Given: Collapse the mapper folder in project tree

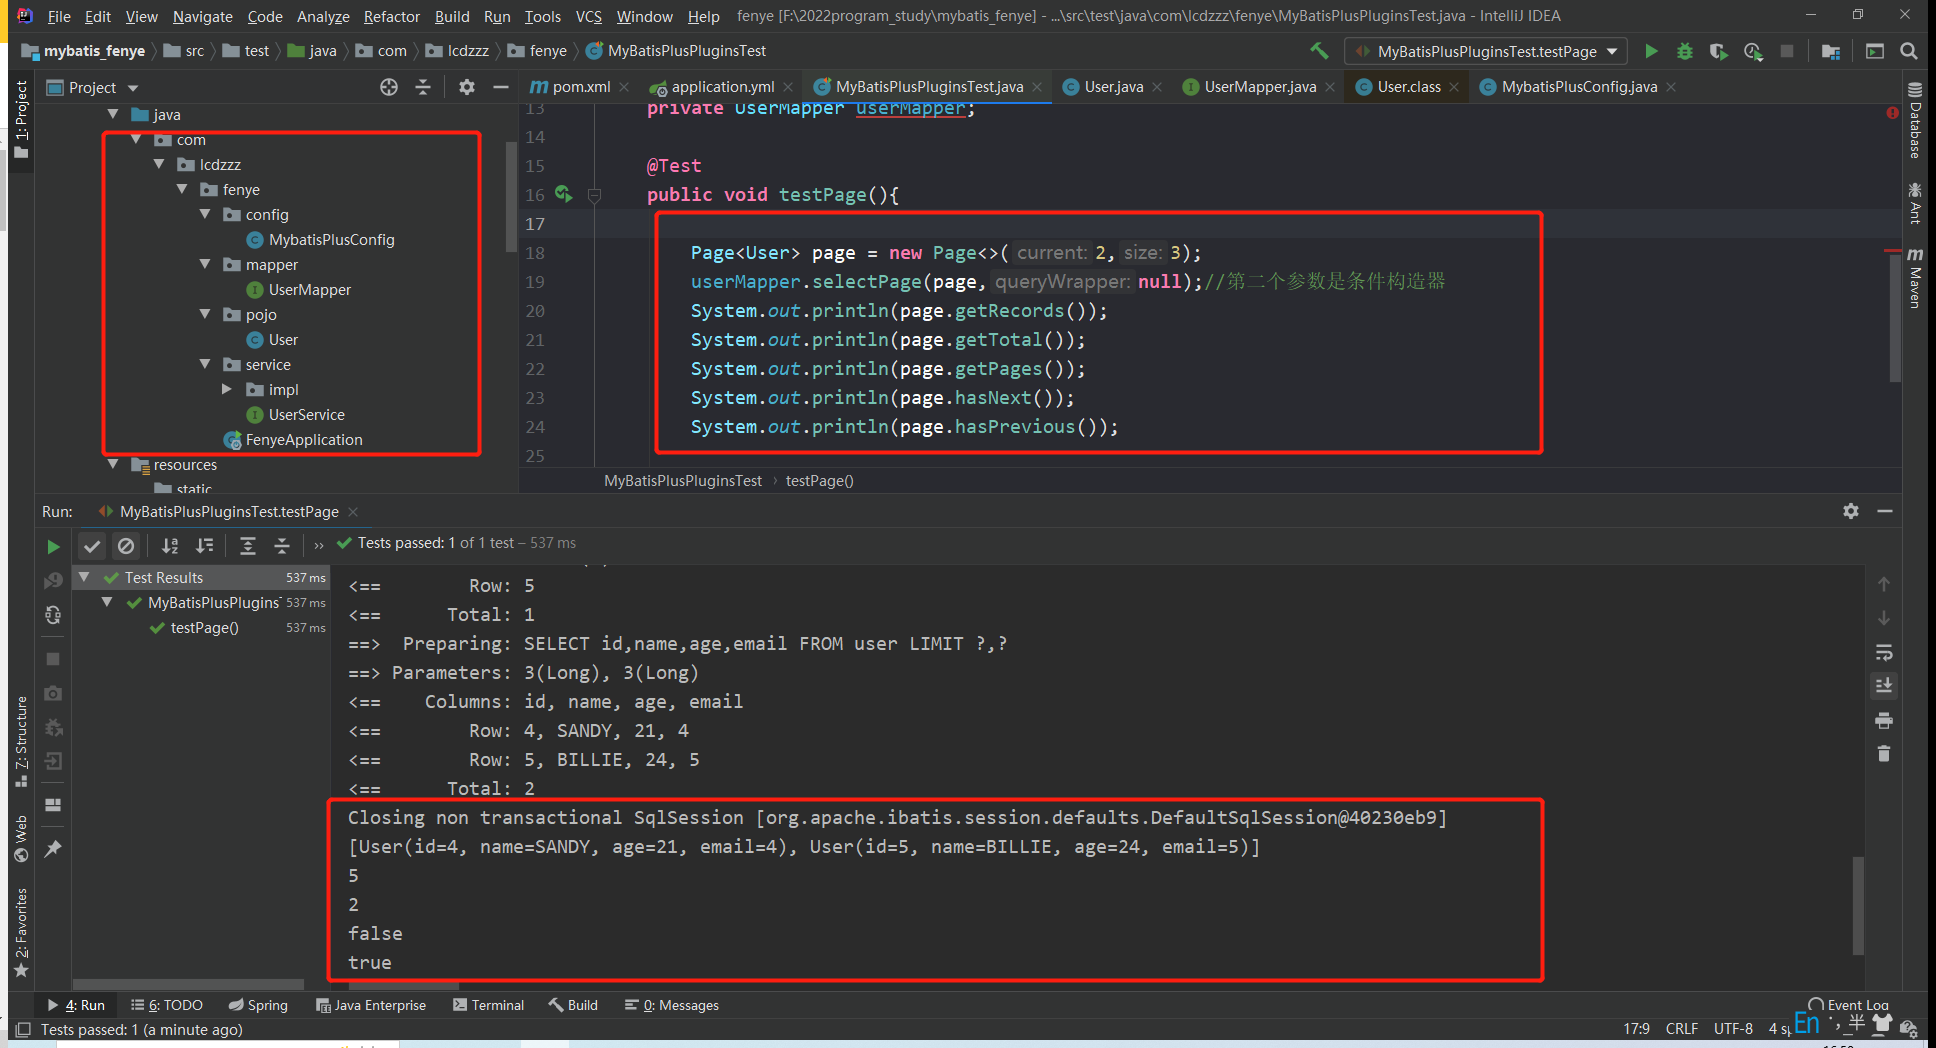Looking at the screenshot, I should [205, 264].
